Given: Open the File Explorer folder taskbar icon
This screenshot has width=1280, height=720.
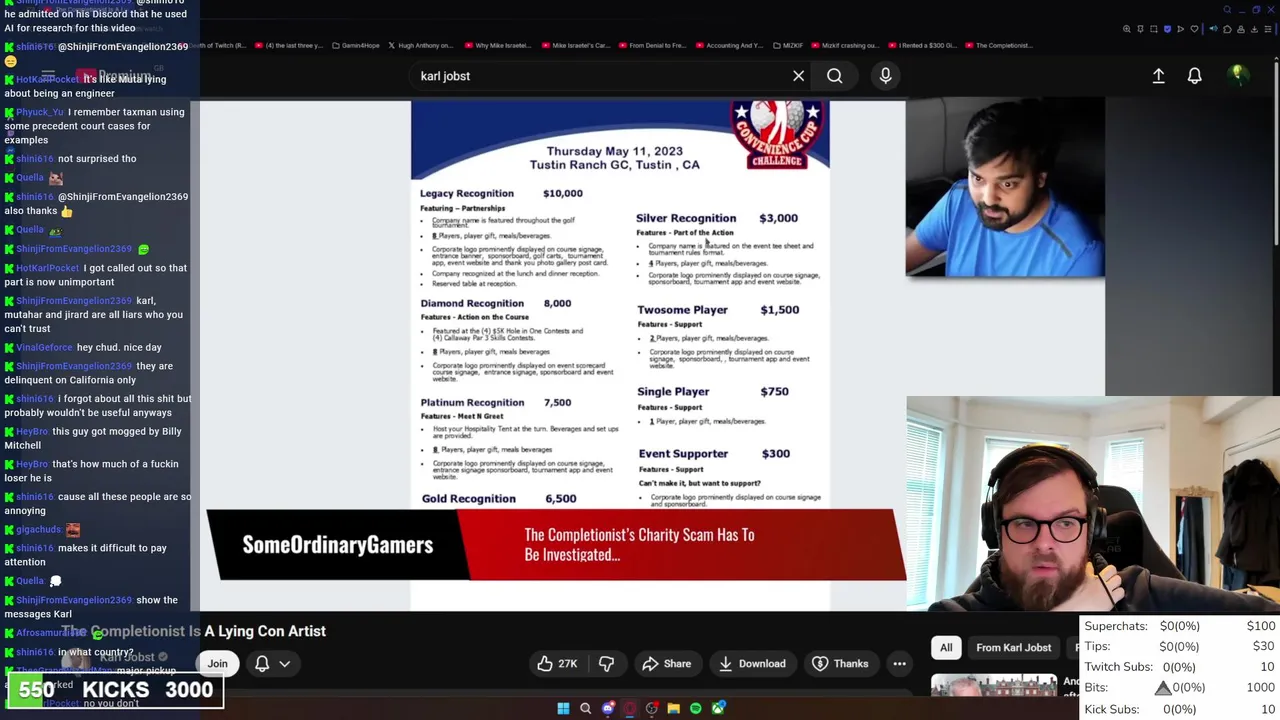Looking at the screenshot, I should point(673,709).
